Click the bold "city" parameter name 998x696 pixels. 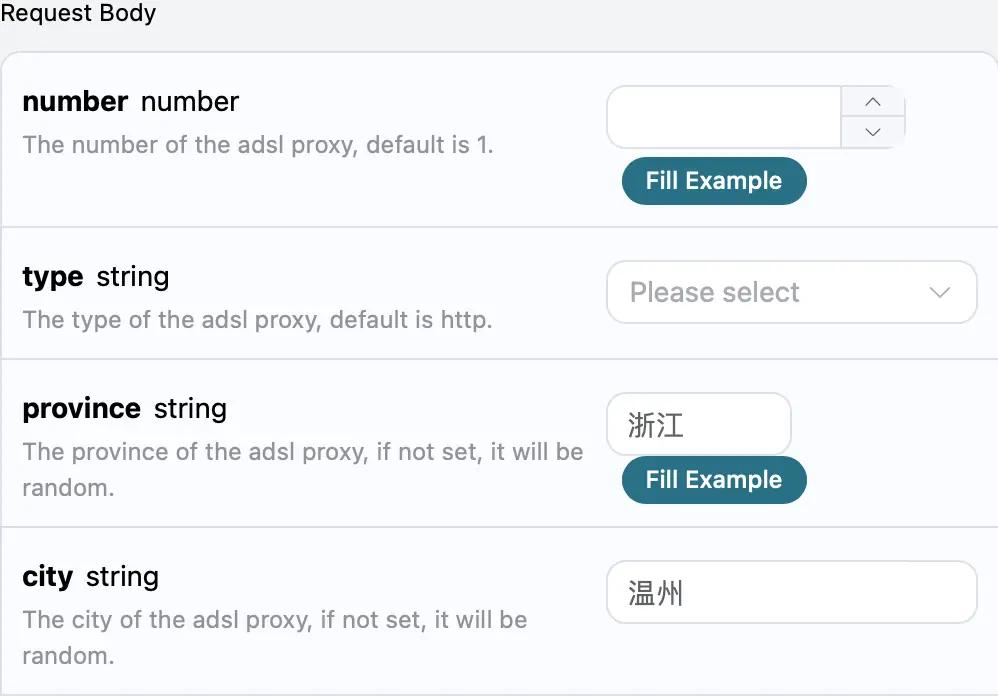(x=47, y=577)
